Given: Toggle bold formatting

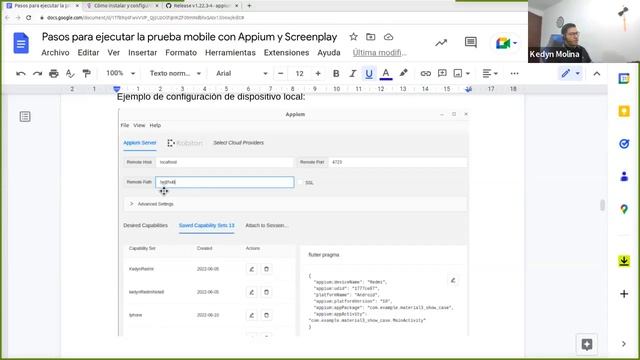Looking at the screenshot, I should point(336,73).
